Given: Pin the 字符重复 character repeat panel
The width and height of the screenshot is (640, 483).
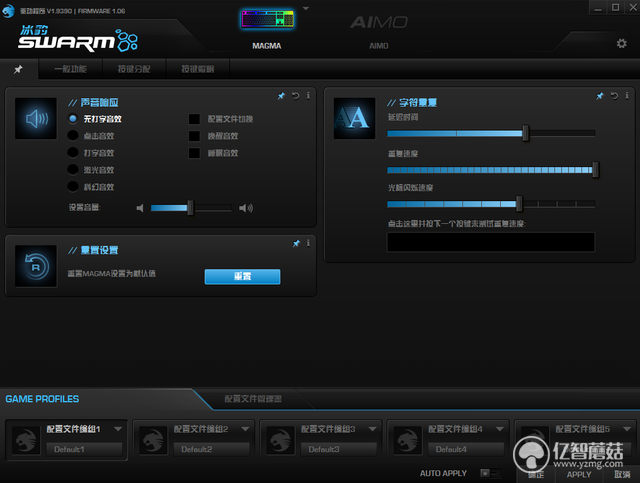Looking at the screenshot, I should [600, 96].
